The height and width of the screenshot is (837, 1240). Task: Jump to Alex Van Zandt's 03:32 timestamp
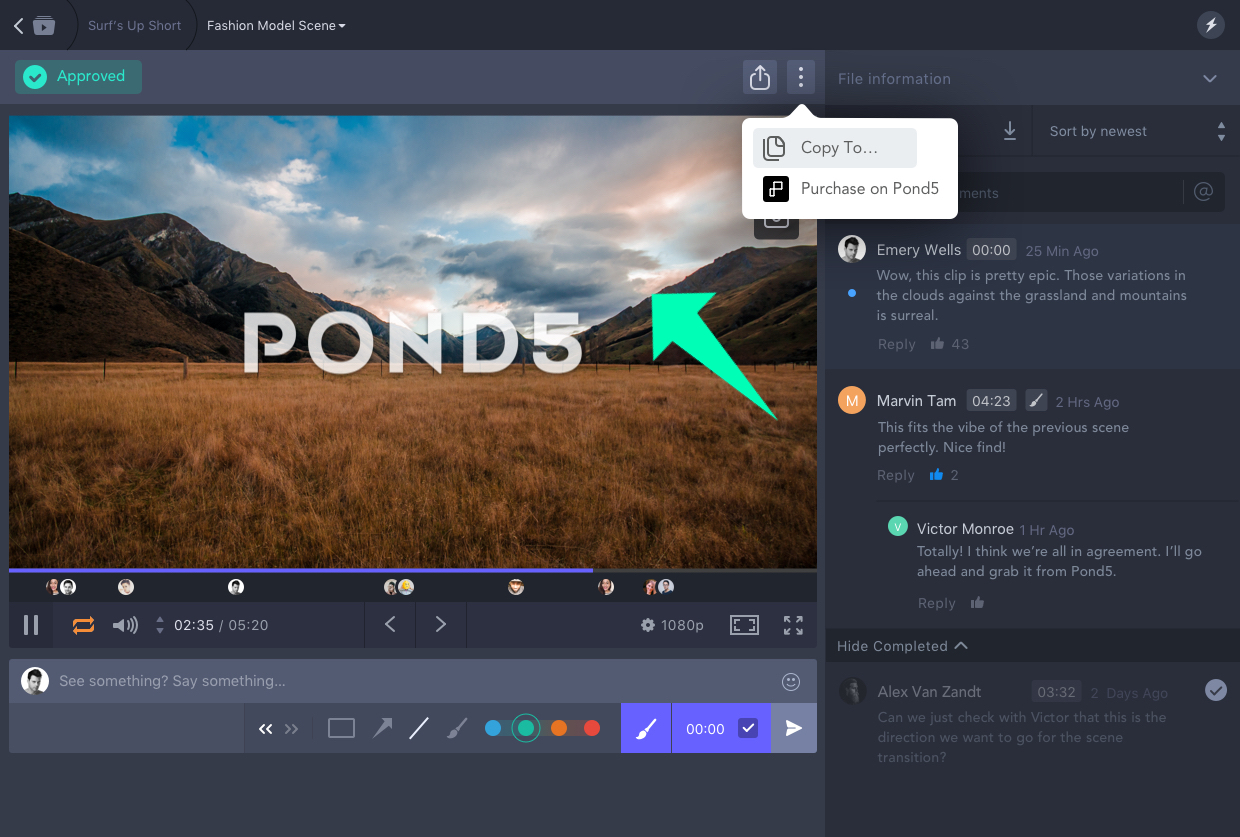(1056, 692)
